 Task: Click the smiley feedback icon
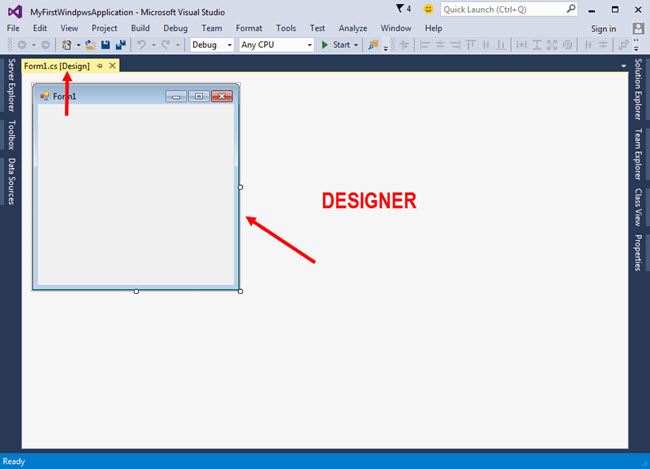click(x=428, y=9)
